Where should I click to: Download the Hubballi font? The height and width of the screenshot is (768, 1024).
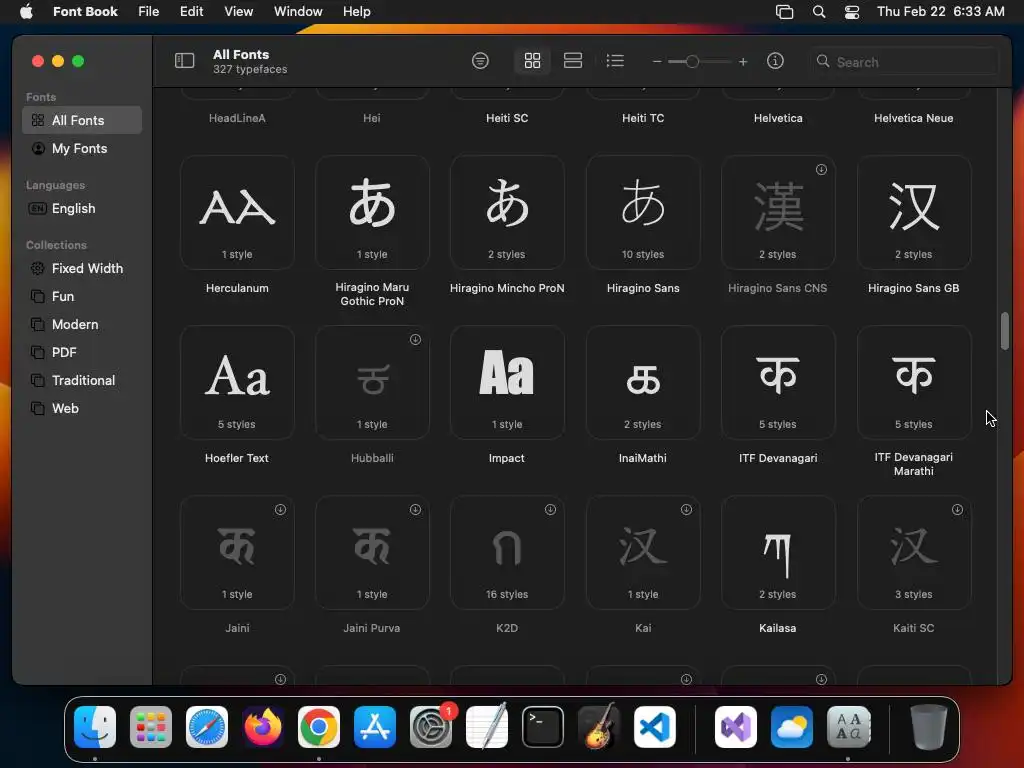[x=415, y=340]
